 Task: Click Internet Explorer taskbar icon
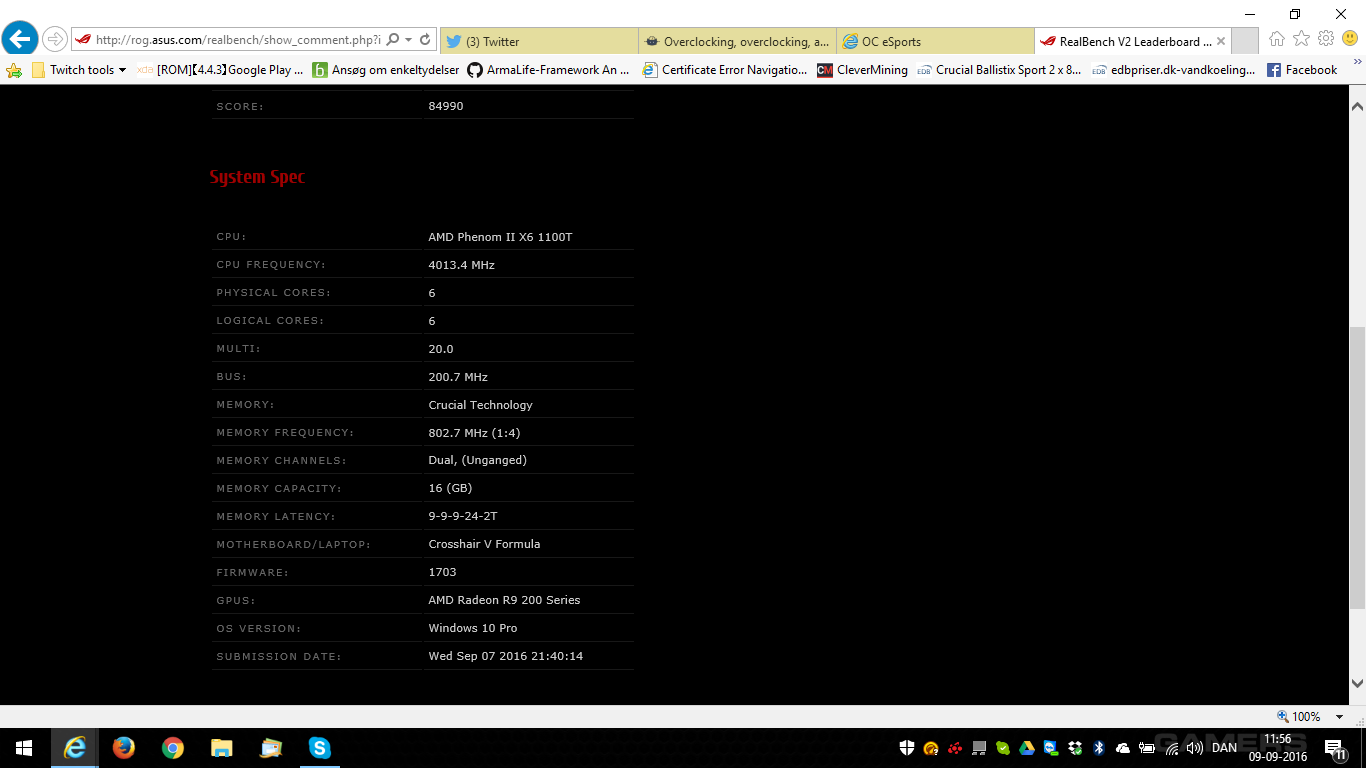[74, 748]
